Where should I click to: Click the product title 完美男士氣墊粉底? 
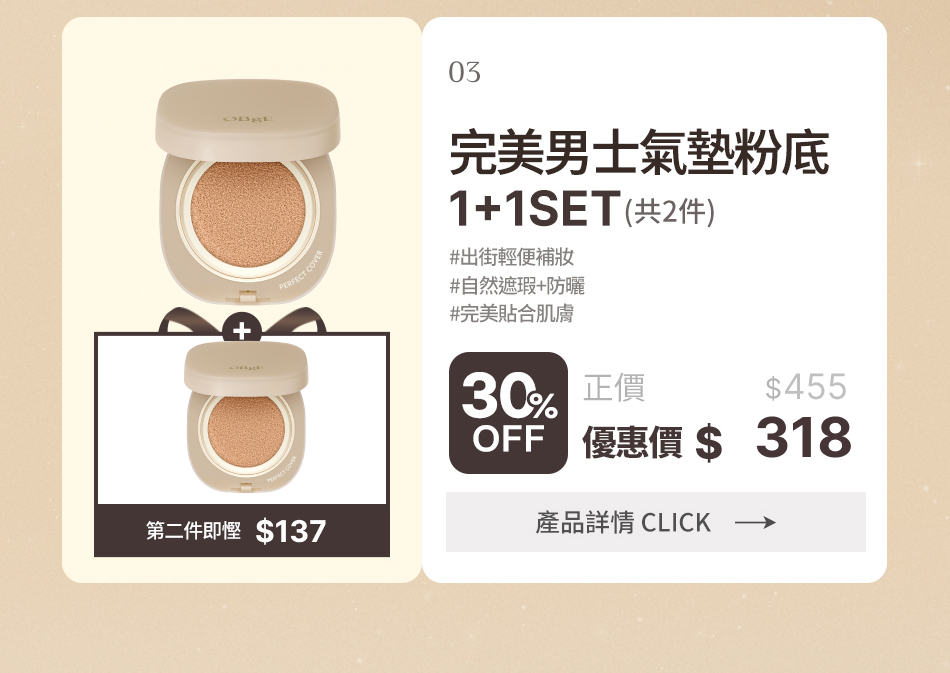639,153
